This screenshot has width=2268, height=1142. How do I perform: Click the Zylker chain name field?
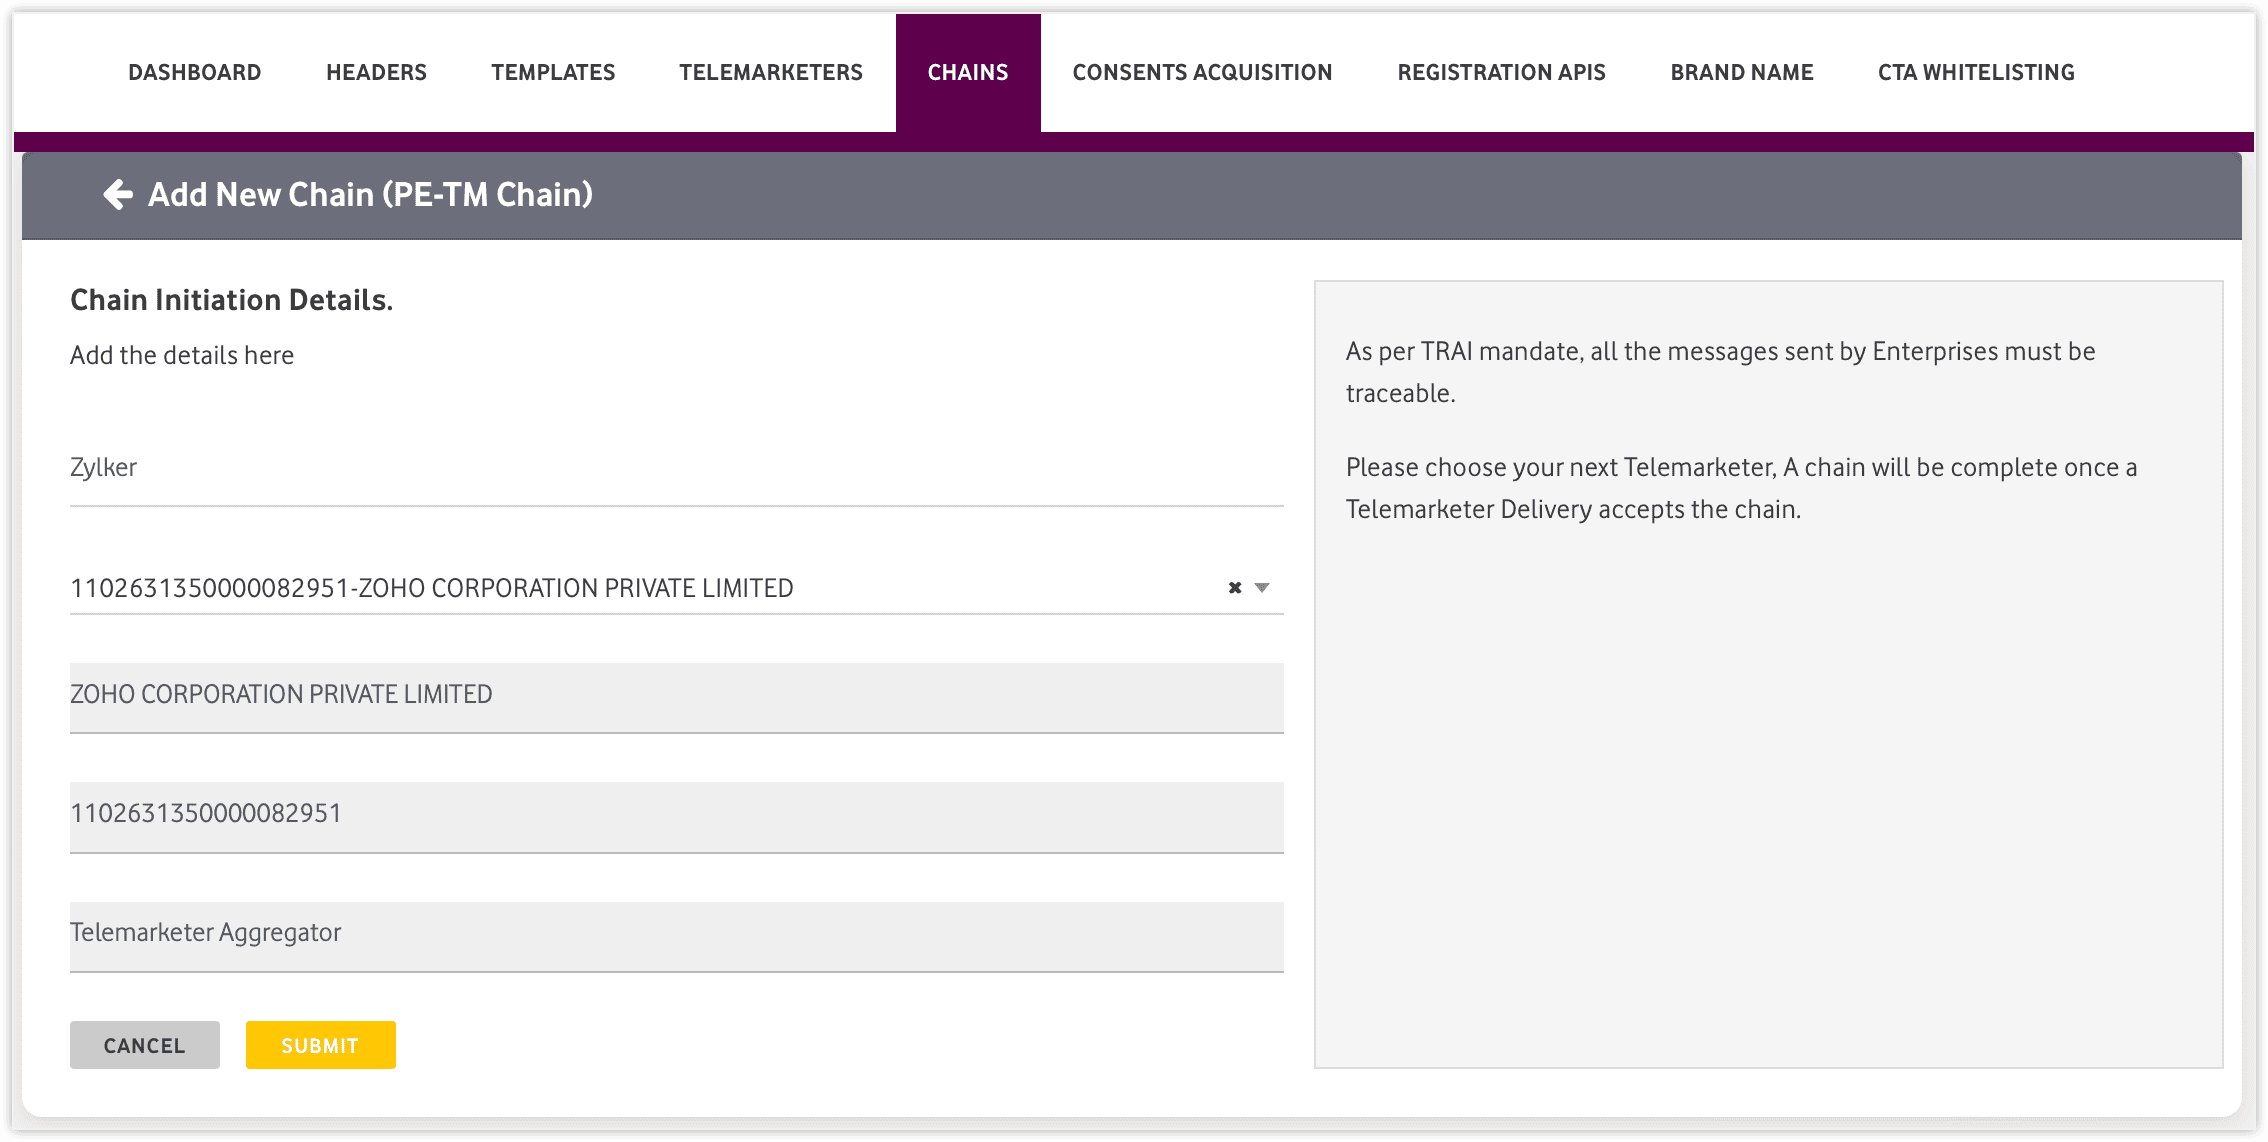coord(676,468)
